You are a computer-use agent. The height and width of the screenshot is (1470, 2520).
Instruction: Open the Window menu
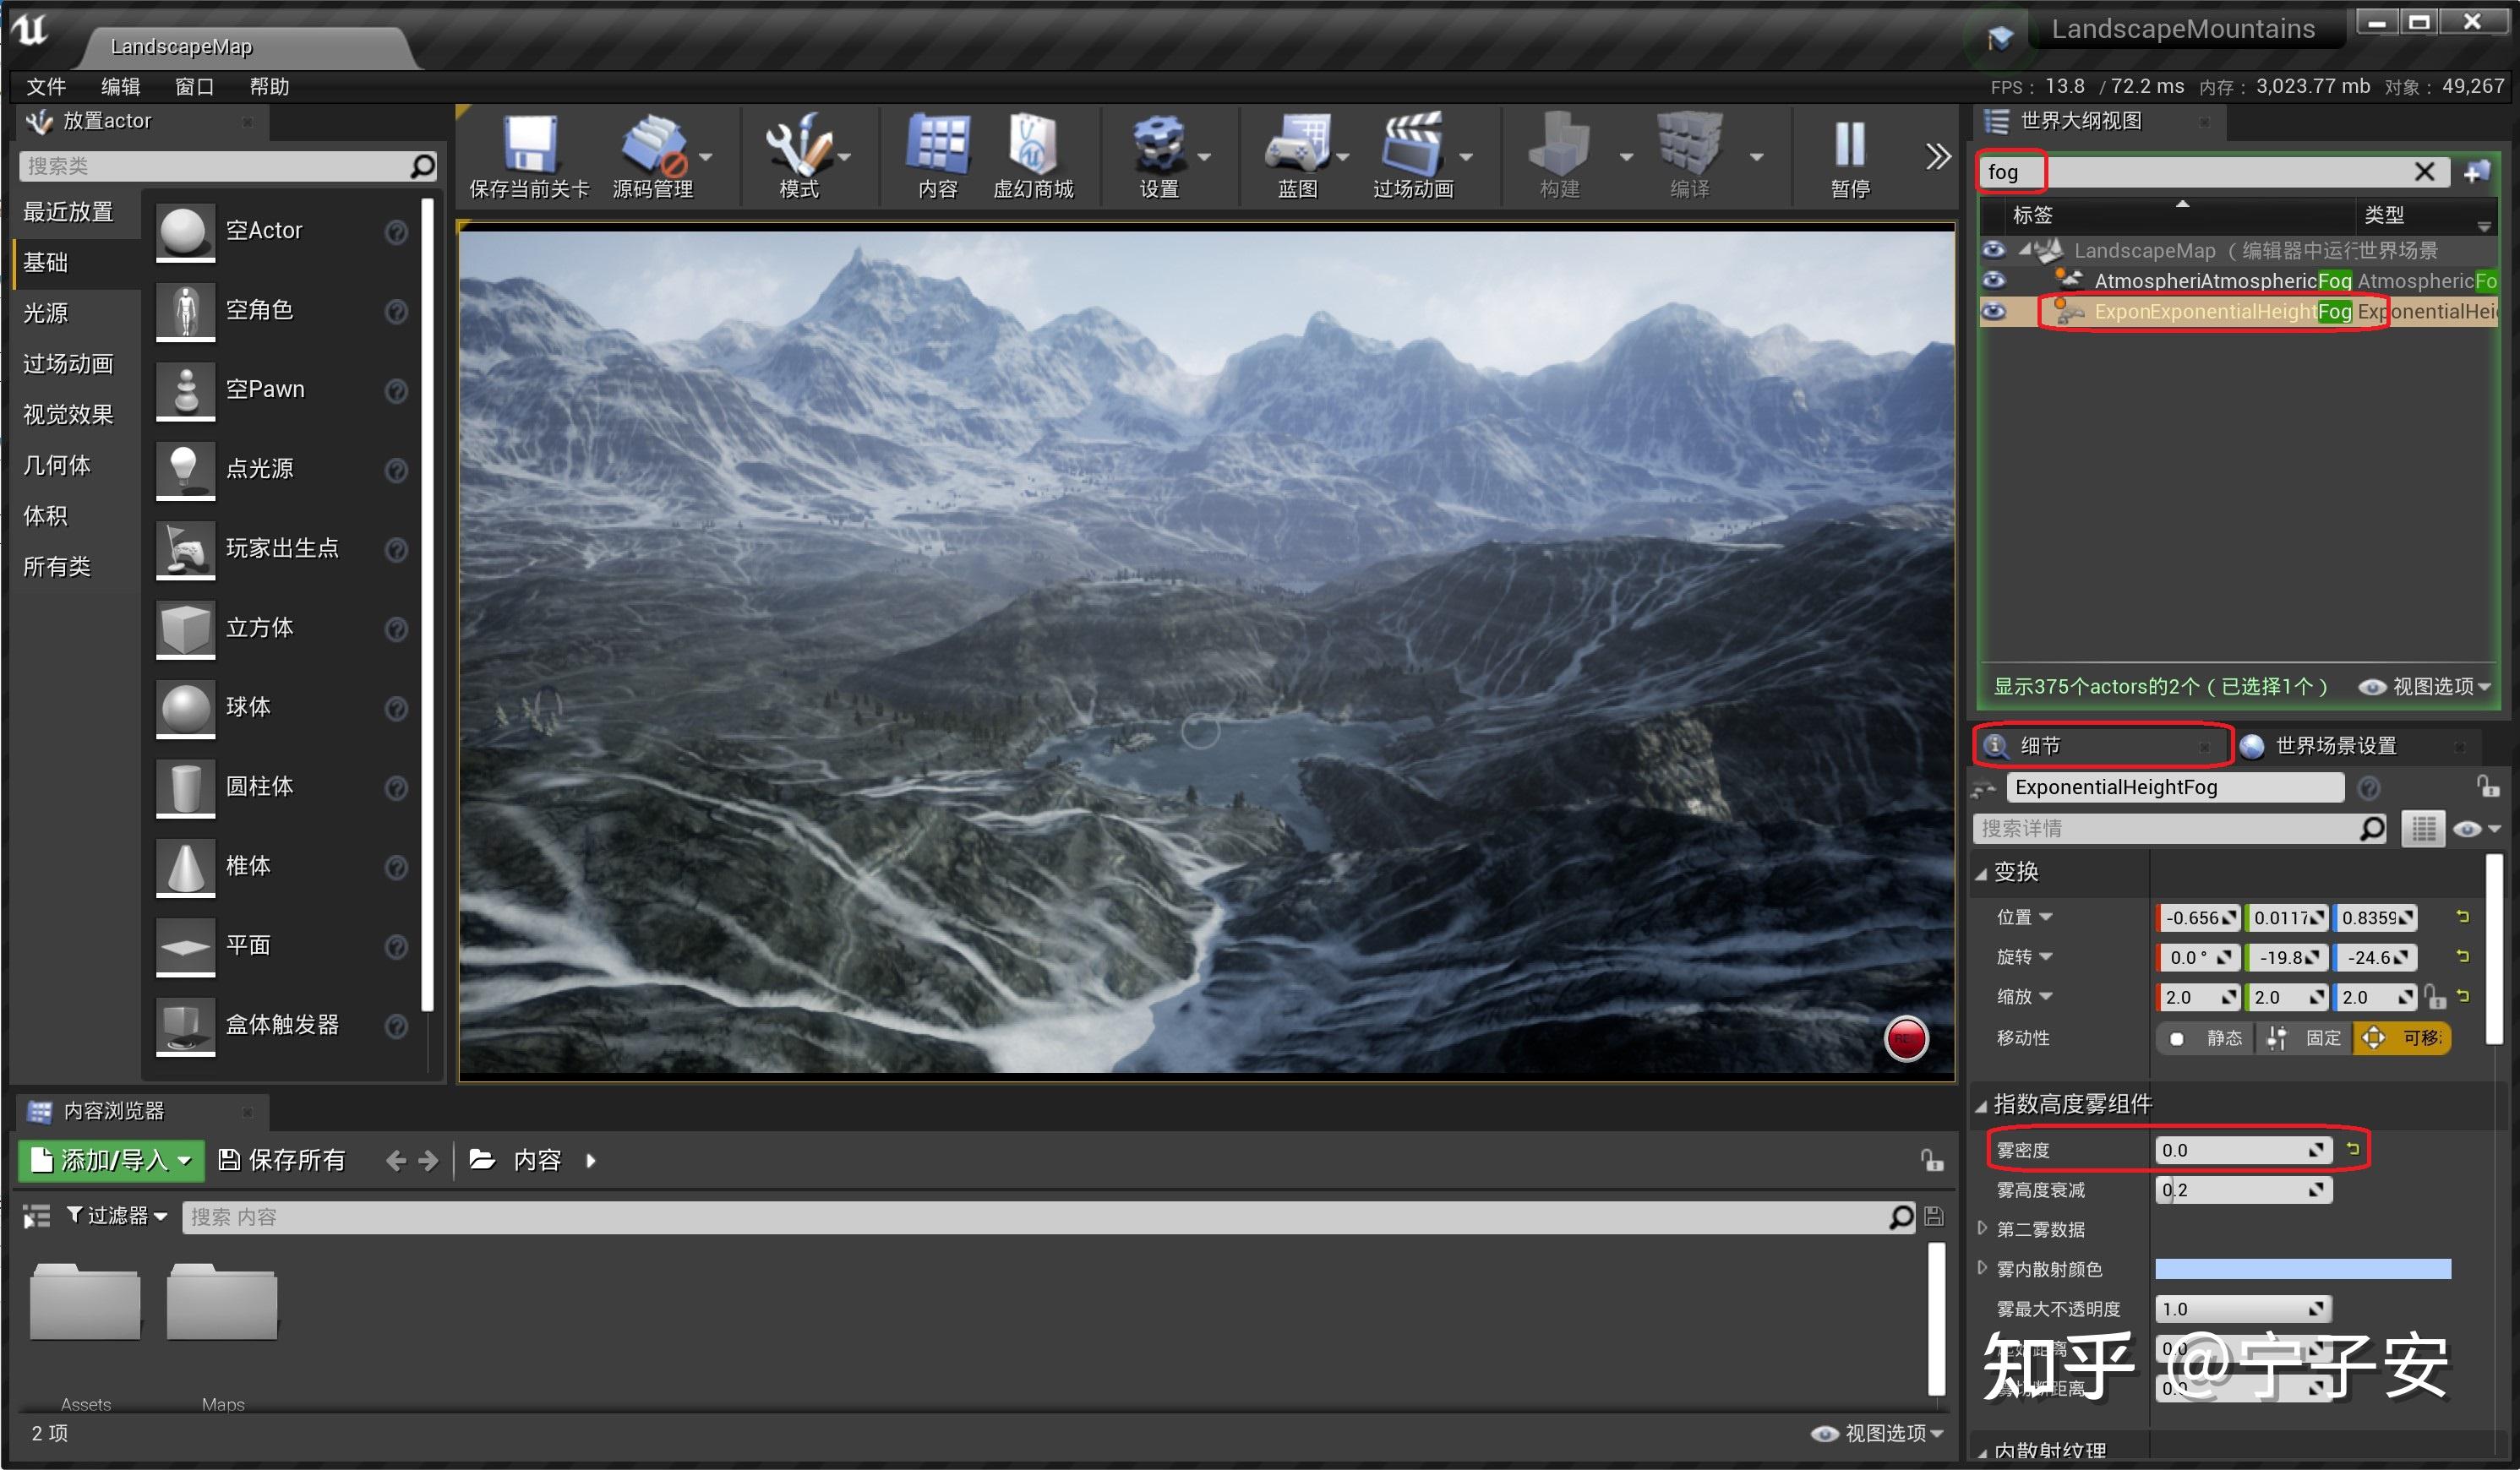(x=195, y=87)
